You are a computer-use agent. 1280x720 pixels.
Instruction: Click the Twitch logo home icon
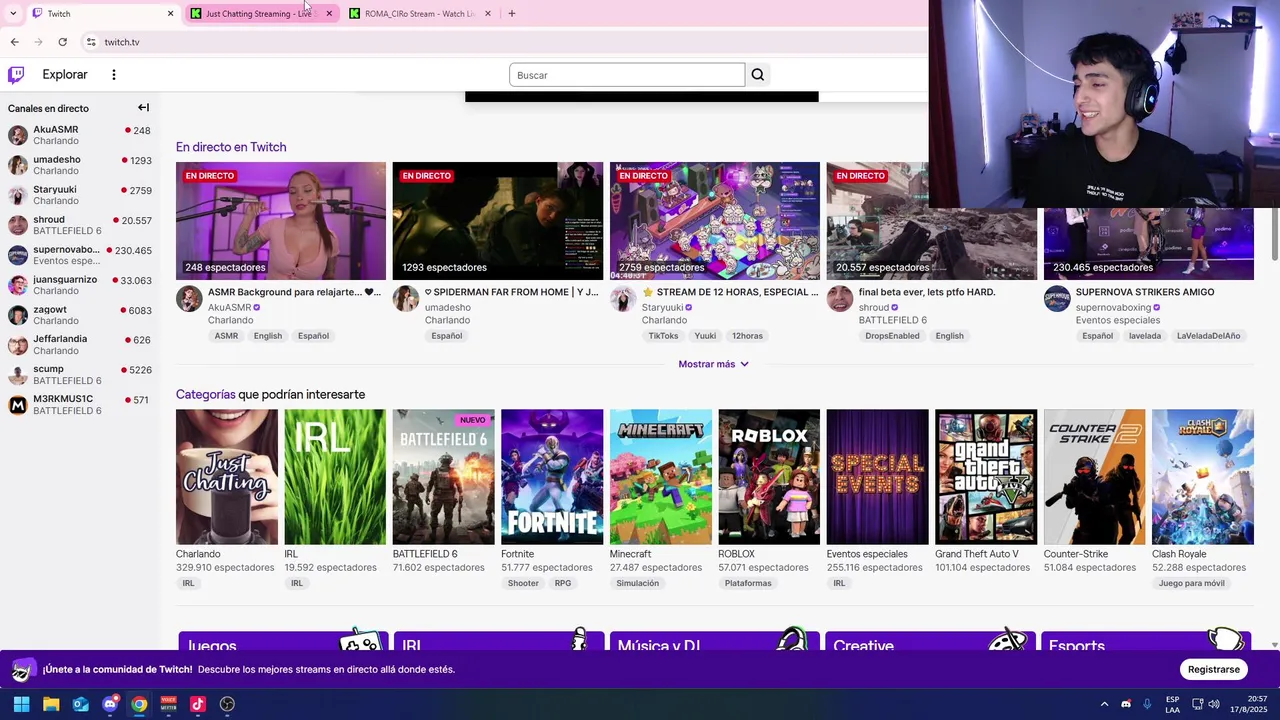click(16, 75)
